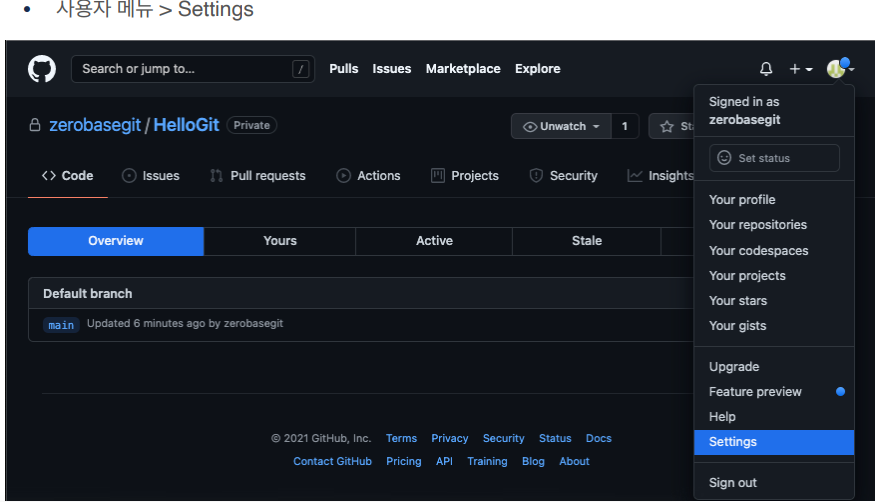Select the Stale branches filter

[587, 241]
